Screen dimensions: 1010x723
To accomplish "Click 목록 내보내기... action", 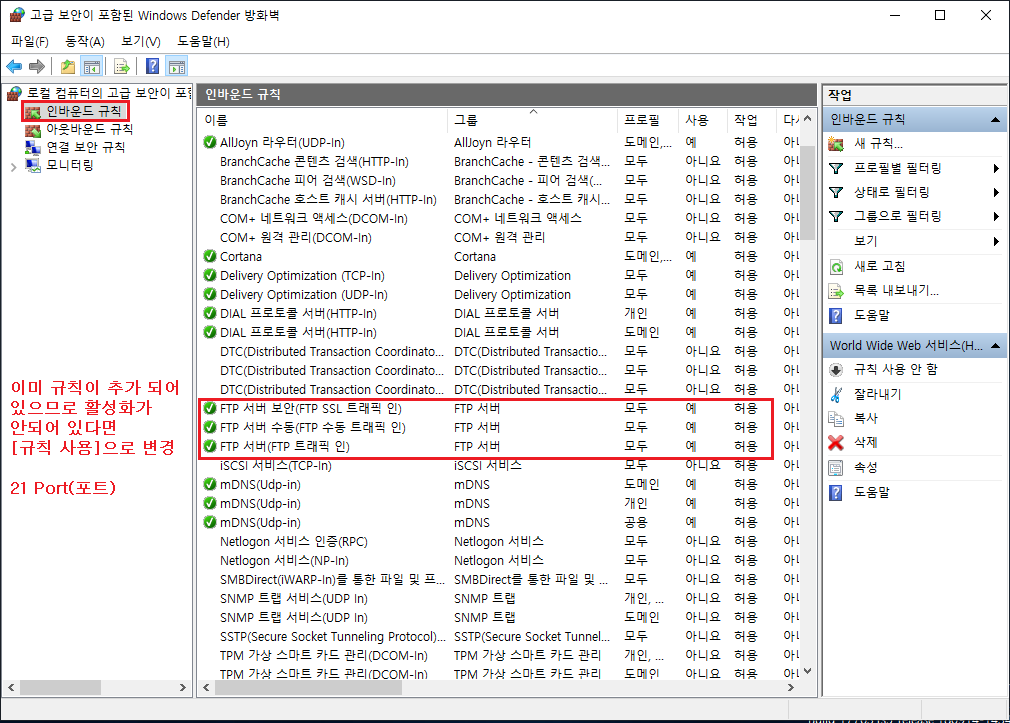I will 896,290.
